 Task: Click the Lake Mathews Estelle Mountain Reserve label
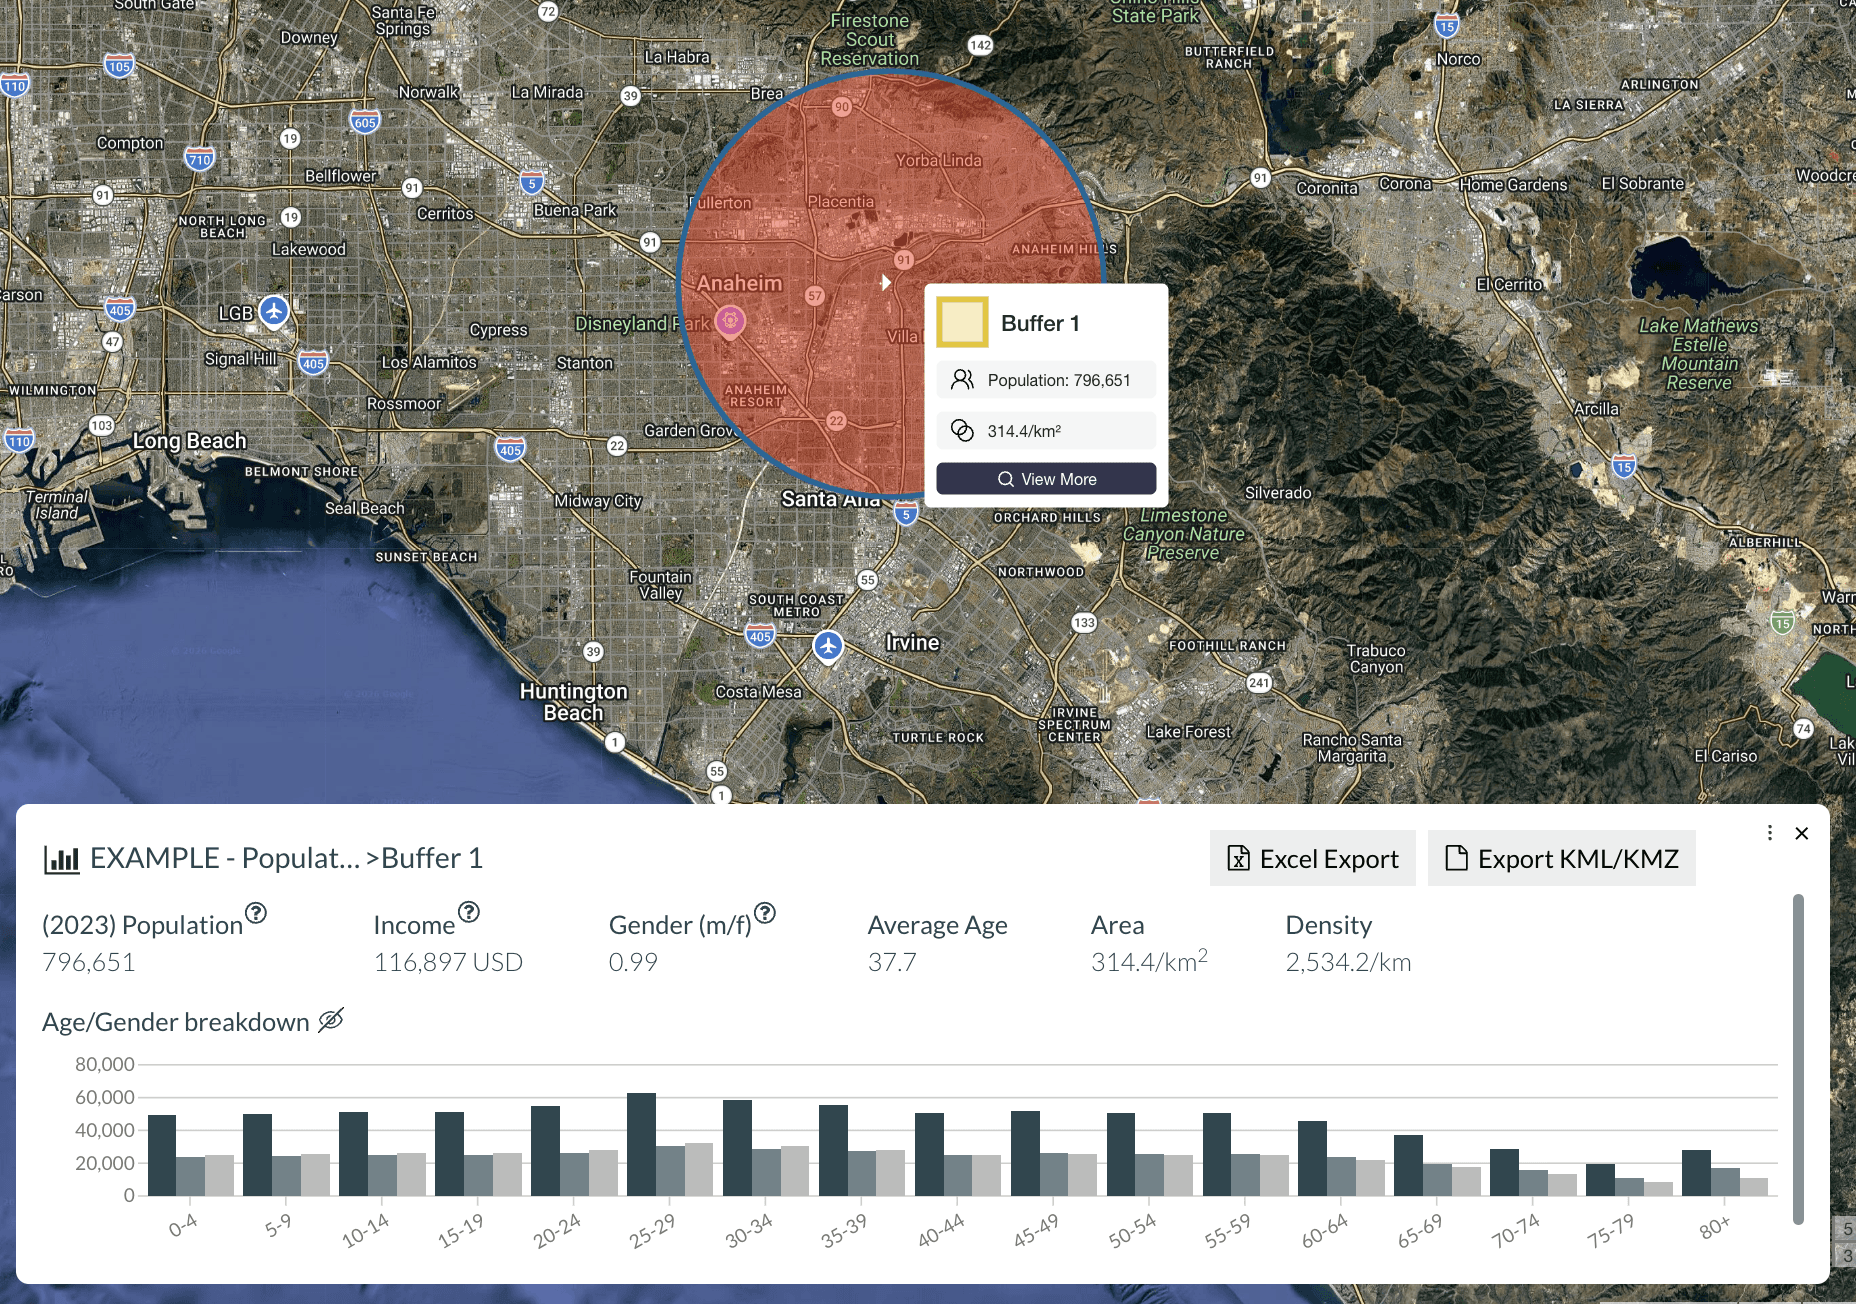click(1698, 354)
